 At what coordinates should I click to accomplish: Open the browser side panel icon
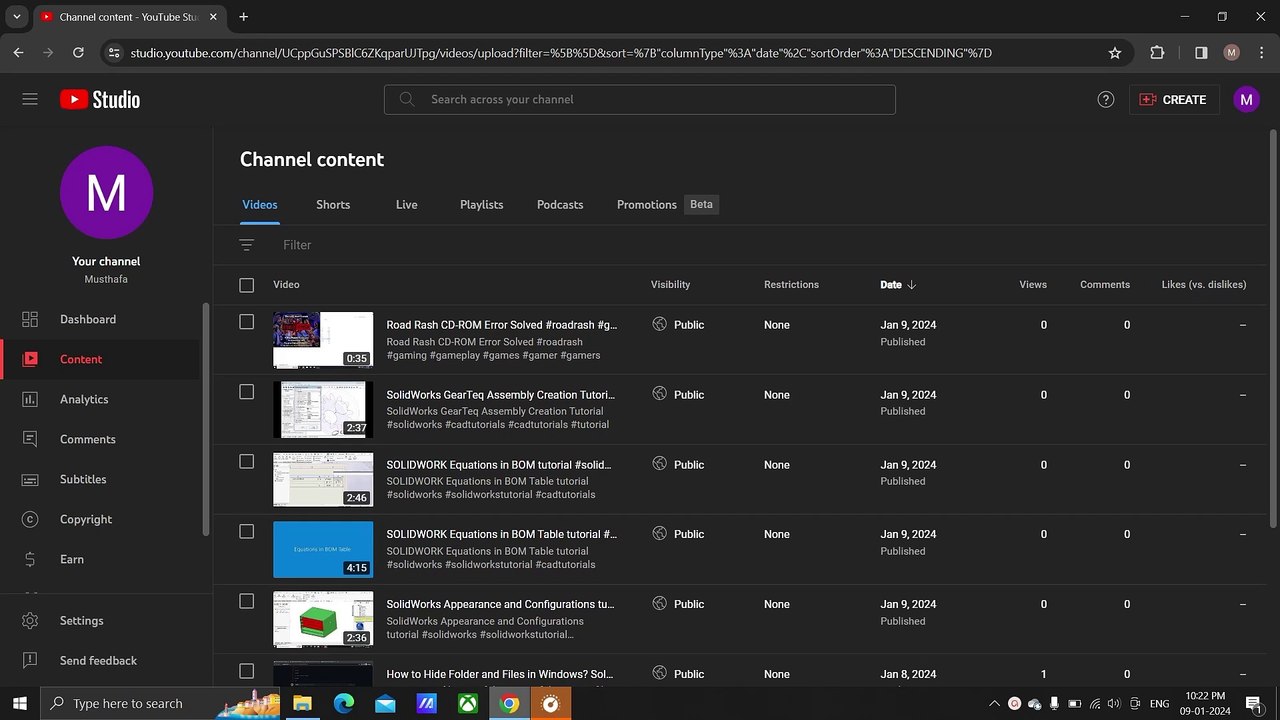[1201, 53]
